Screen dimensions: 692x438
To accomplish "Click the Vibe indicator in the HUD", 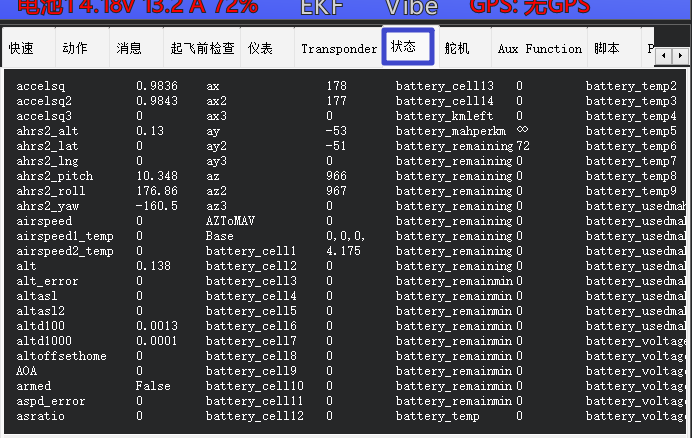I will (411, 7).
